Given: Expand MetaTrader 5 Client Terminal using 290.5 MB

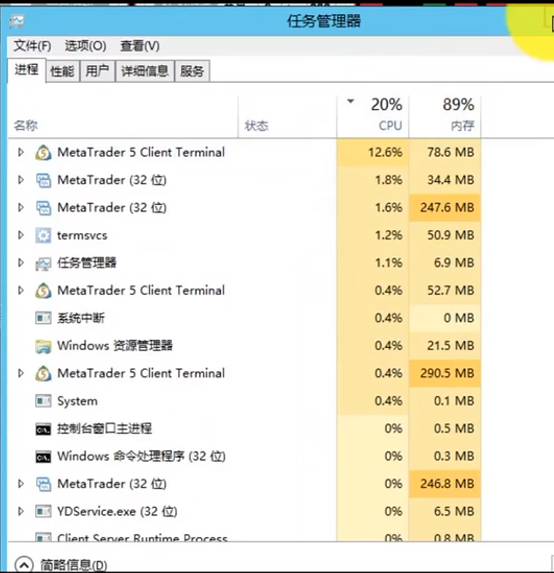Looking at the screenshot, I should coord(21,373).
